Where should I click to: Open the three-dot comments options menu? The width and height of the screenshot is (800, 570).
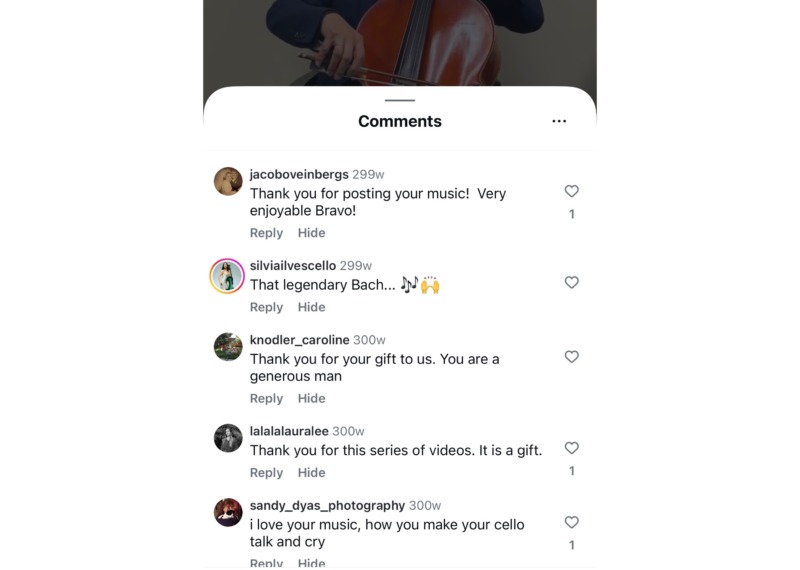(x=559, y=121)
